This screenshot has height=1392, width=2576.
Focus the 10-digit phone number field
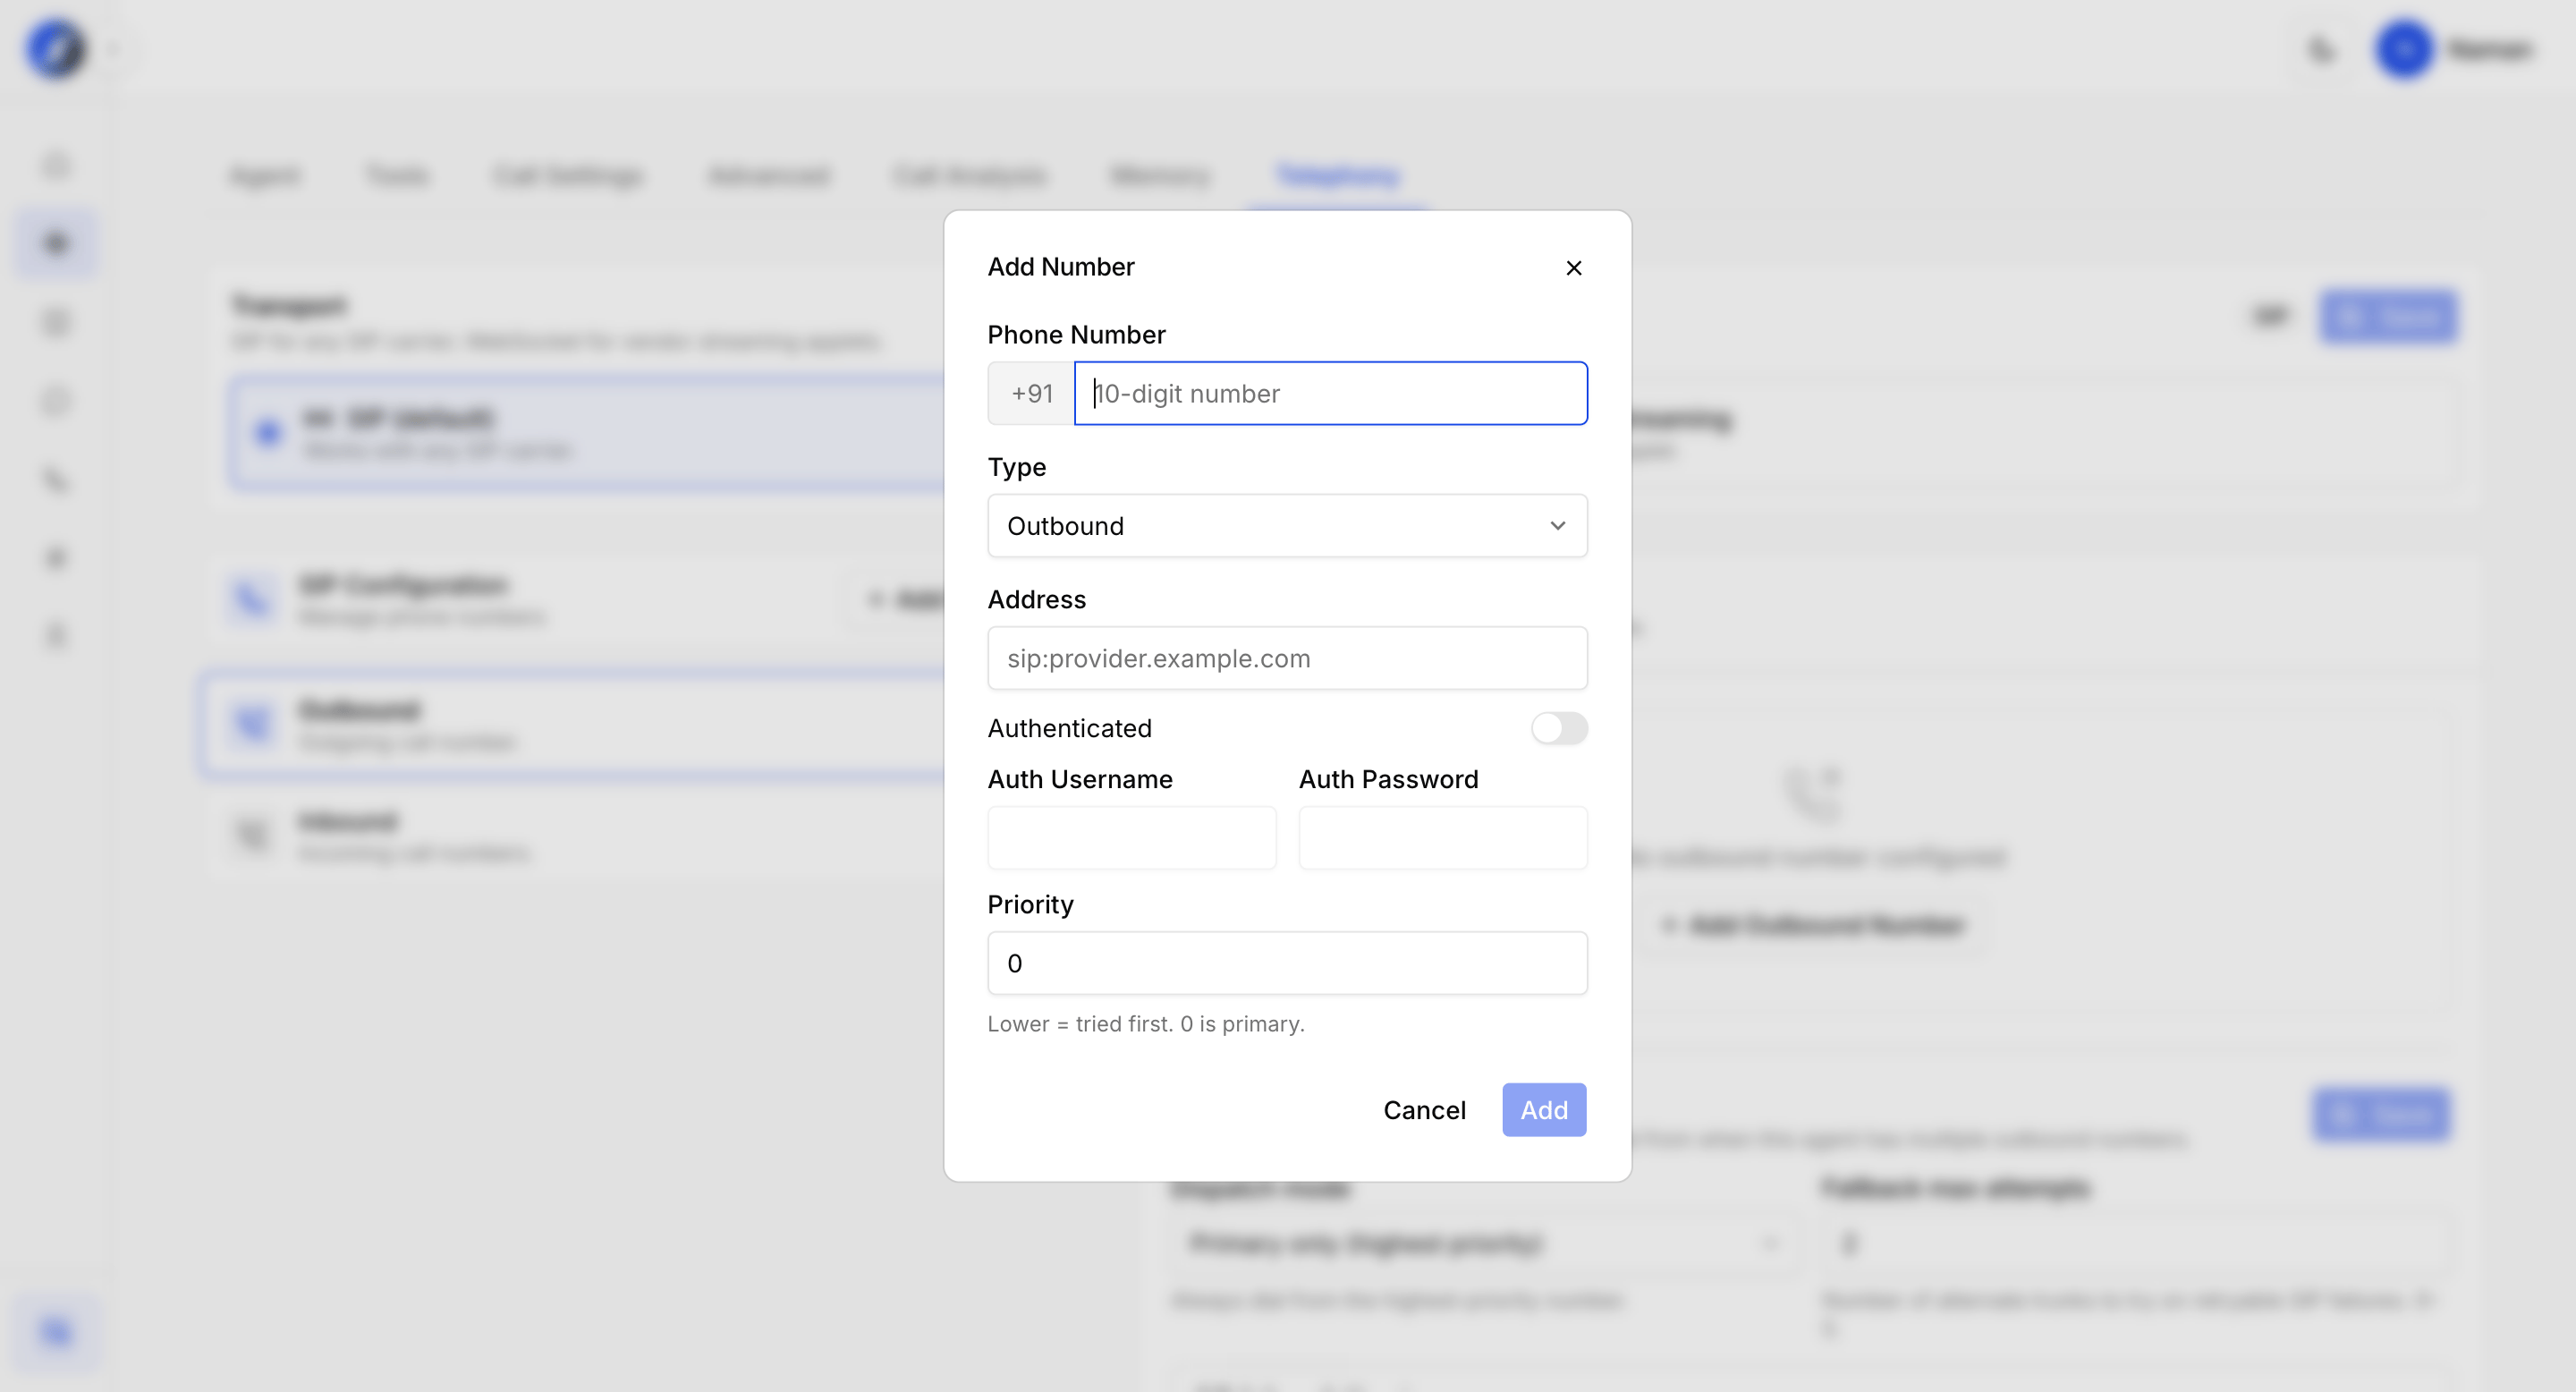tap(1330, 393)
